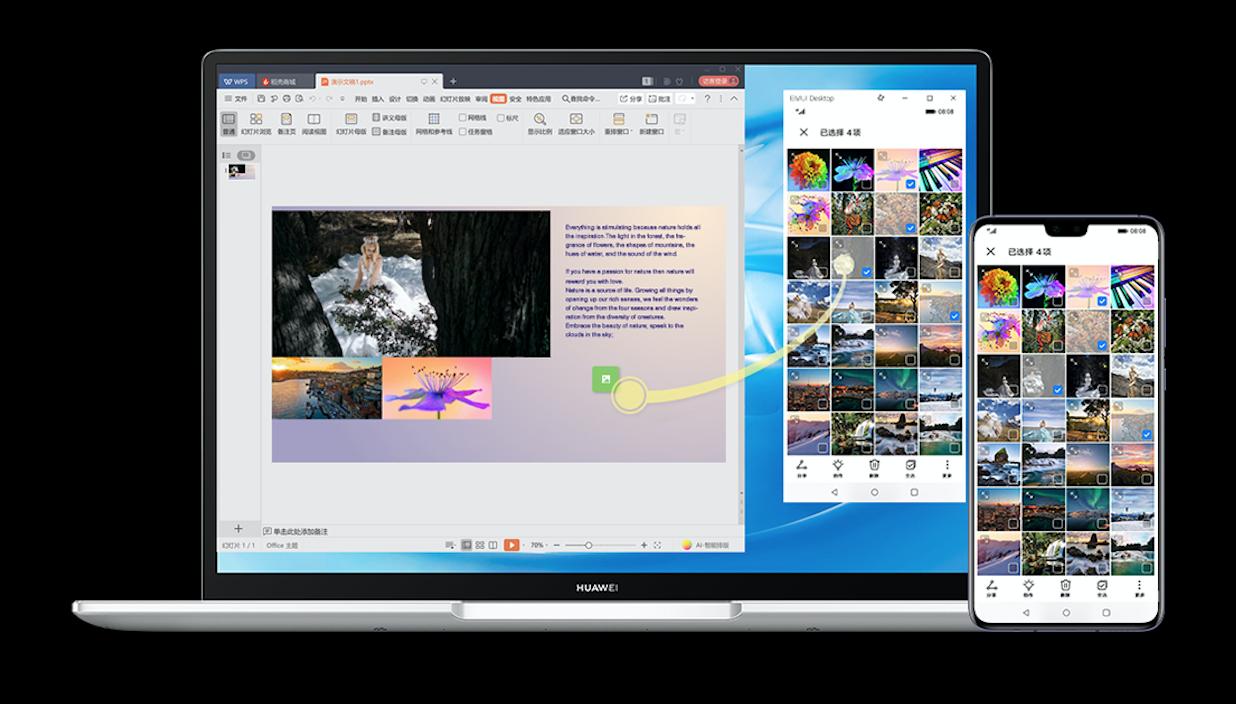Enable the task pane checkbox
1236x704 pixels.
point(463,131)
